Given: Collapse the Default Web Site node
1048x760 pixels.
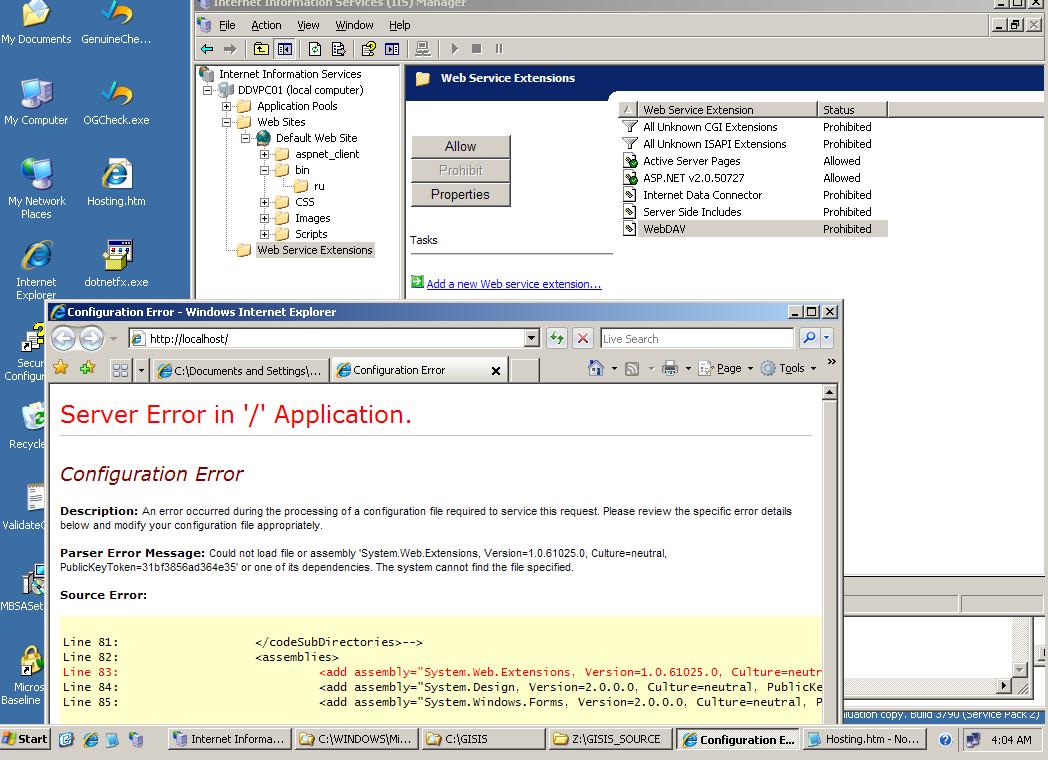Looking at the screenshot, I should [245, 138].
